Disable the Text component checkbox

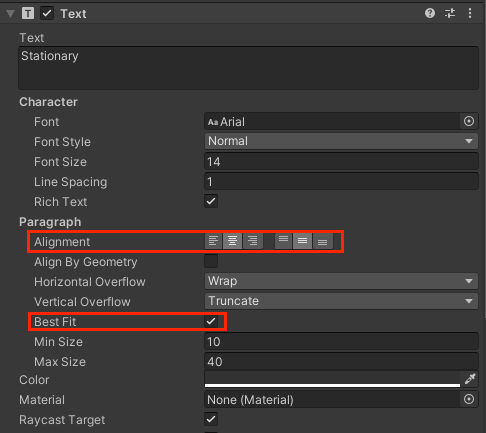47,14
